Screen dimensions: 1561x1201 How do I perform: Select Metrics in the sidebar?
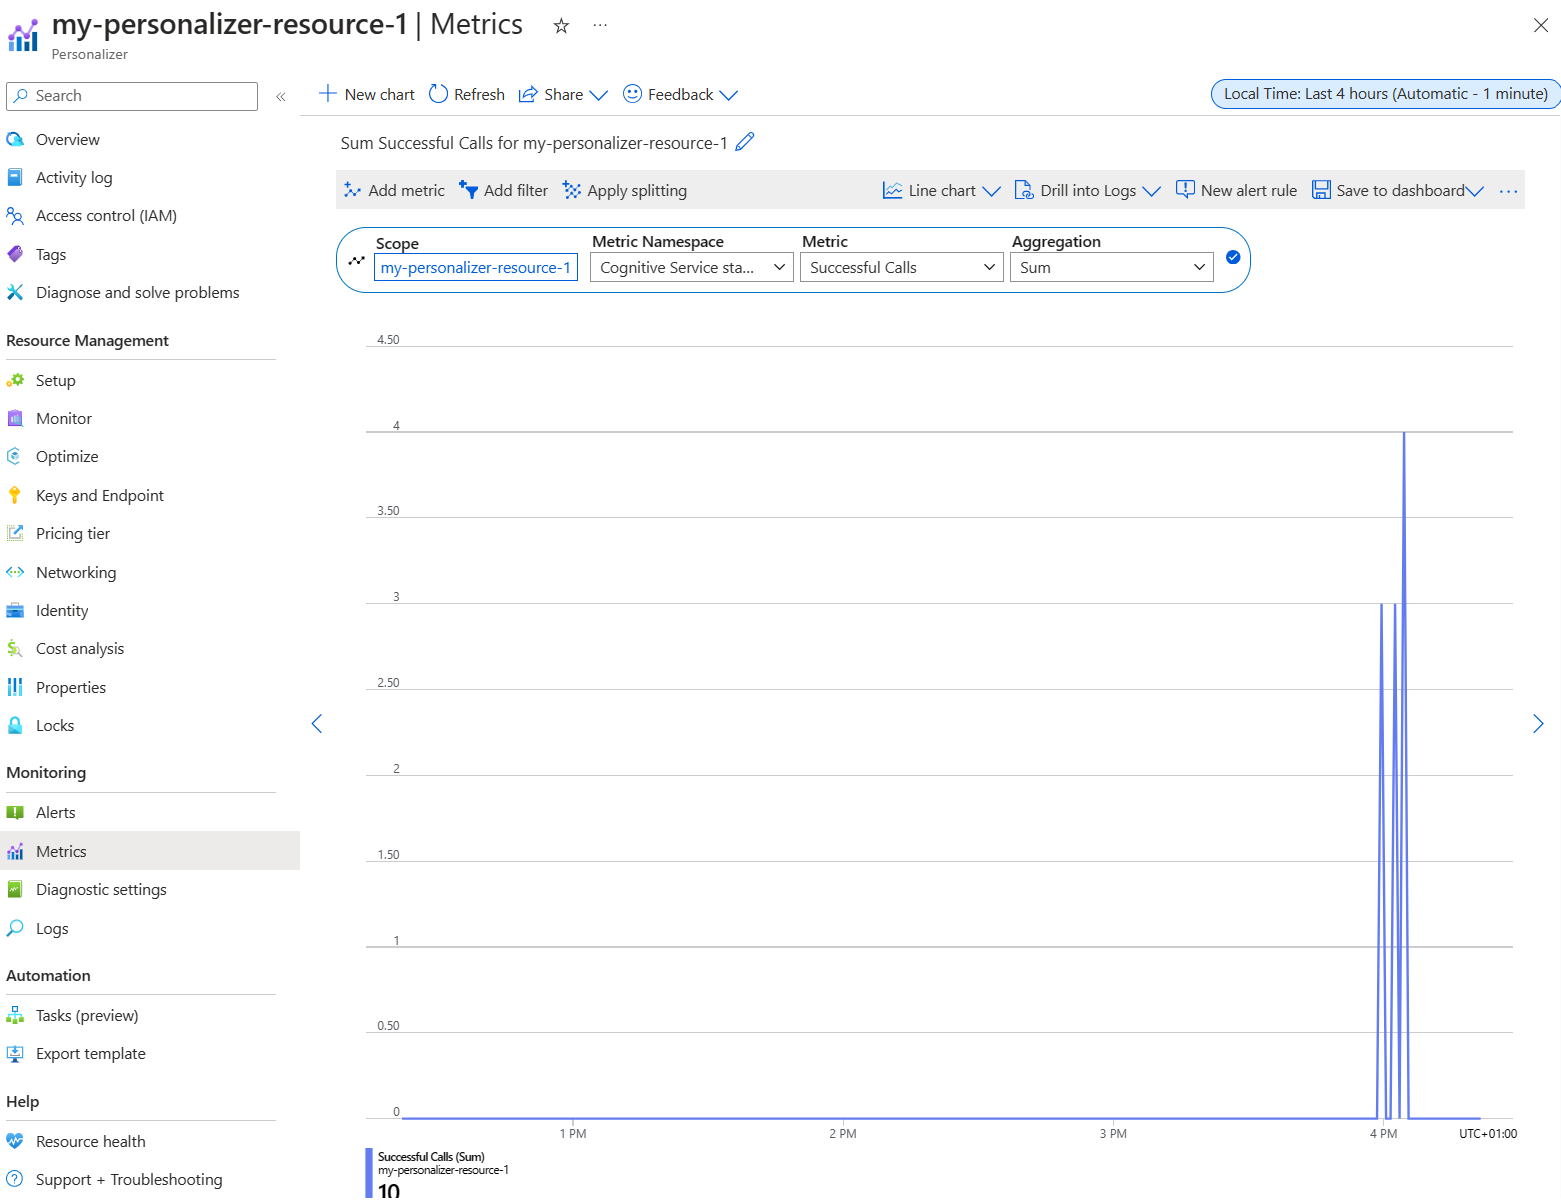click(x=150, y=851)
